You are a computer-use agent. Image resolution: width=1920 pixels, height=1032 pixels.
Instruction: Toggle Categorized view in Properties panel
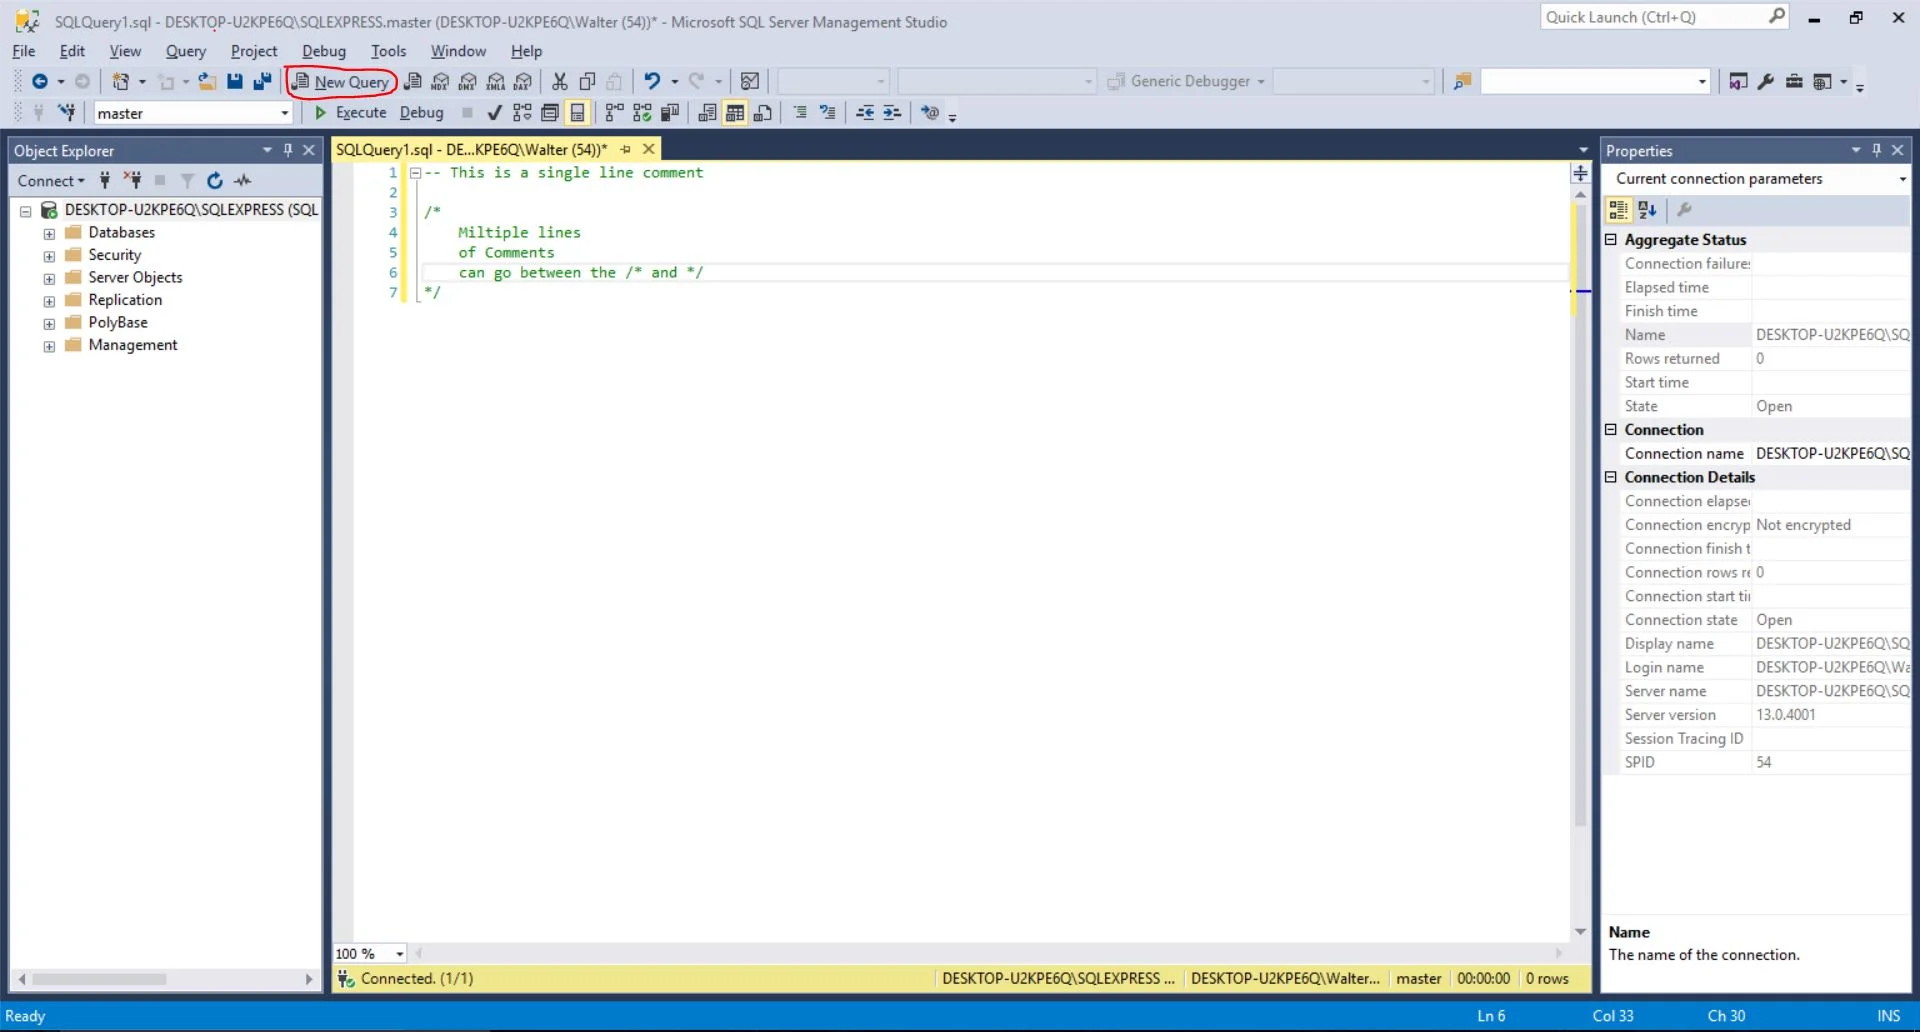coord(1618,210)
